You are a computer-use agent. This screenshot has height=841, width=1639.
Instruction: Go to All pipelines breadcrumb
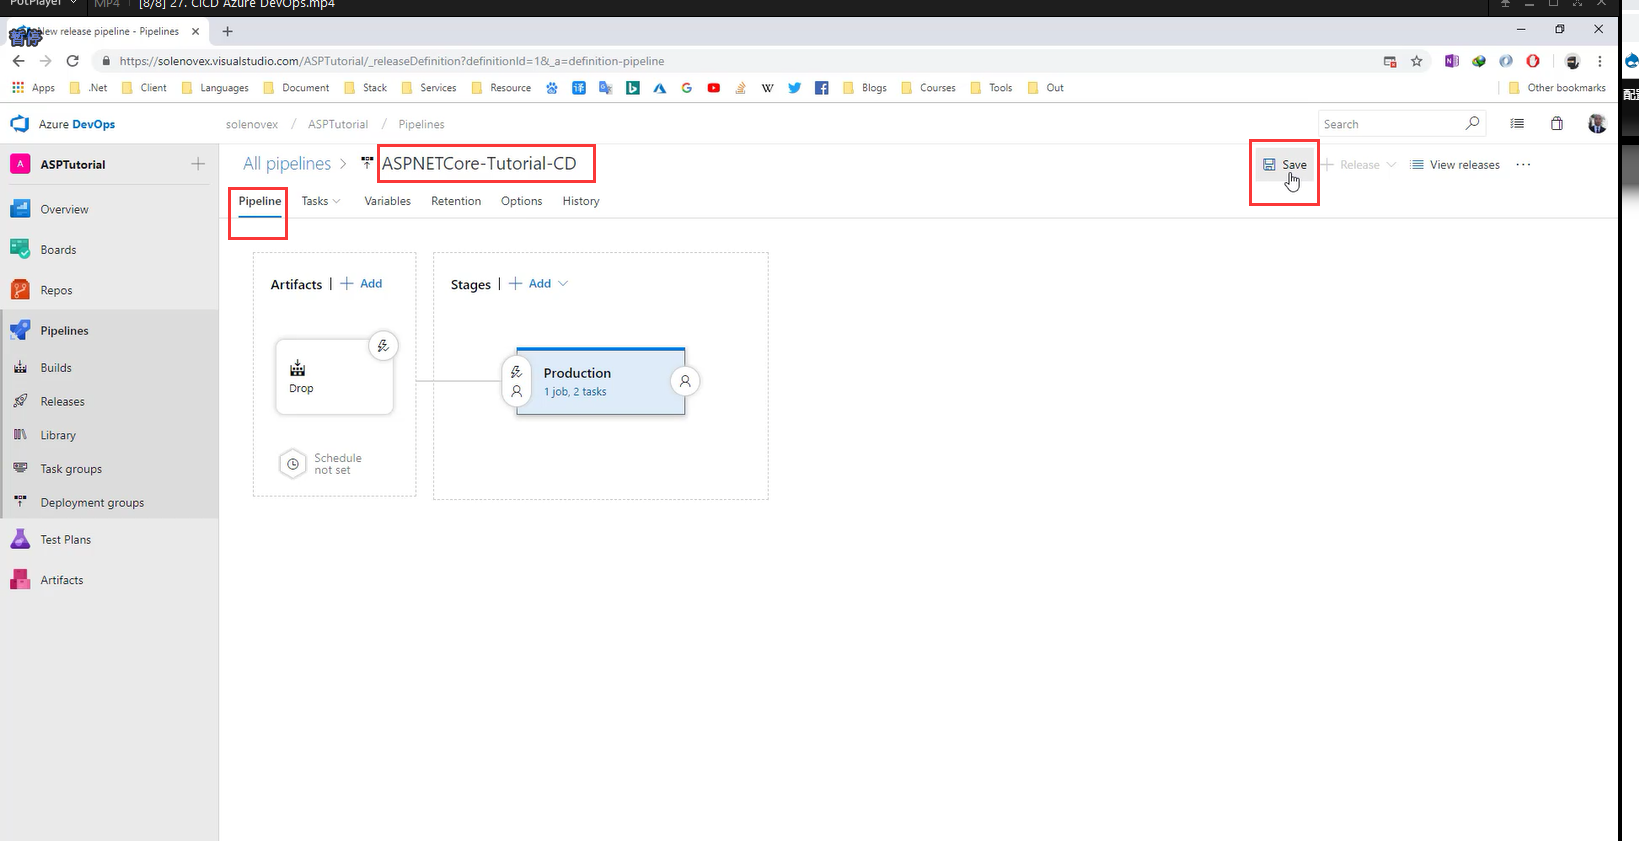(287, 164)
